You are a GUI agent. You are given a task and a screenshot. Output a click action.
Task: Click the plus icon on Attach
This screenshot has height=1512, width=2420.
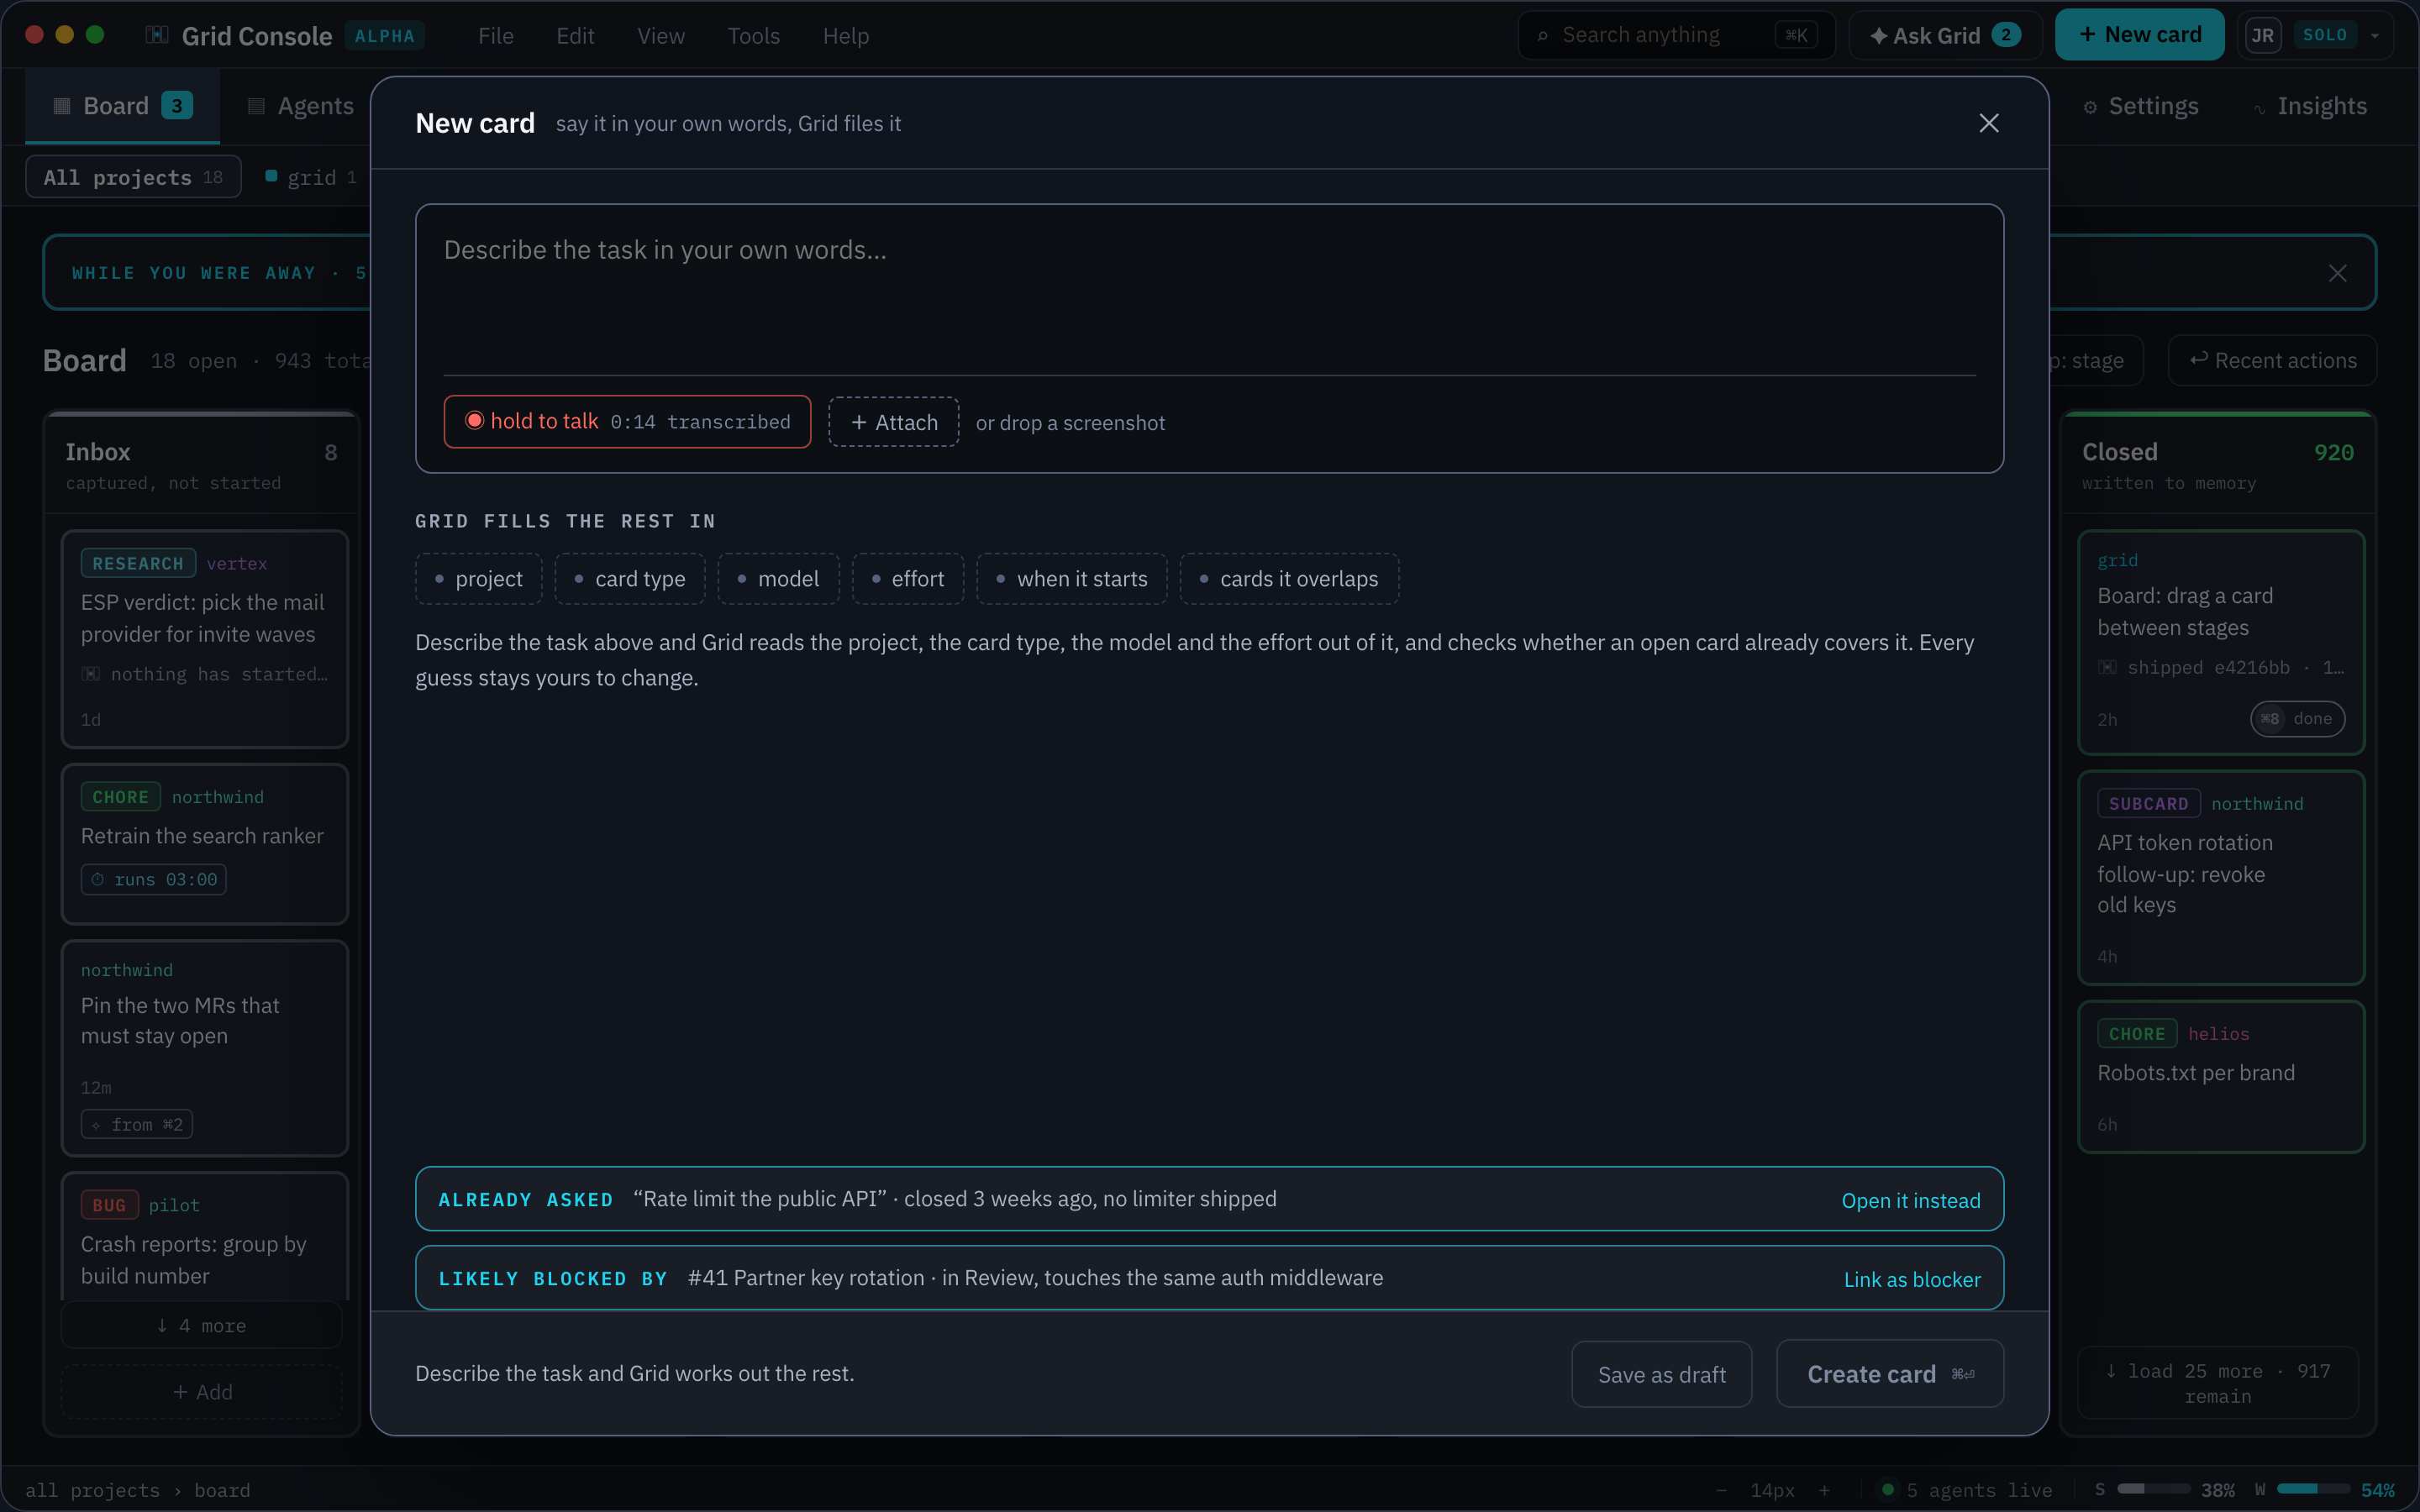pyautogui.click(x=858, y=423)
